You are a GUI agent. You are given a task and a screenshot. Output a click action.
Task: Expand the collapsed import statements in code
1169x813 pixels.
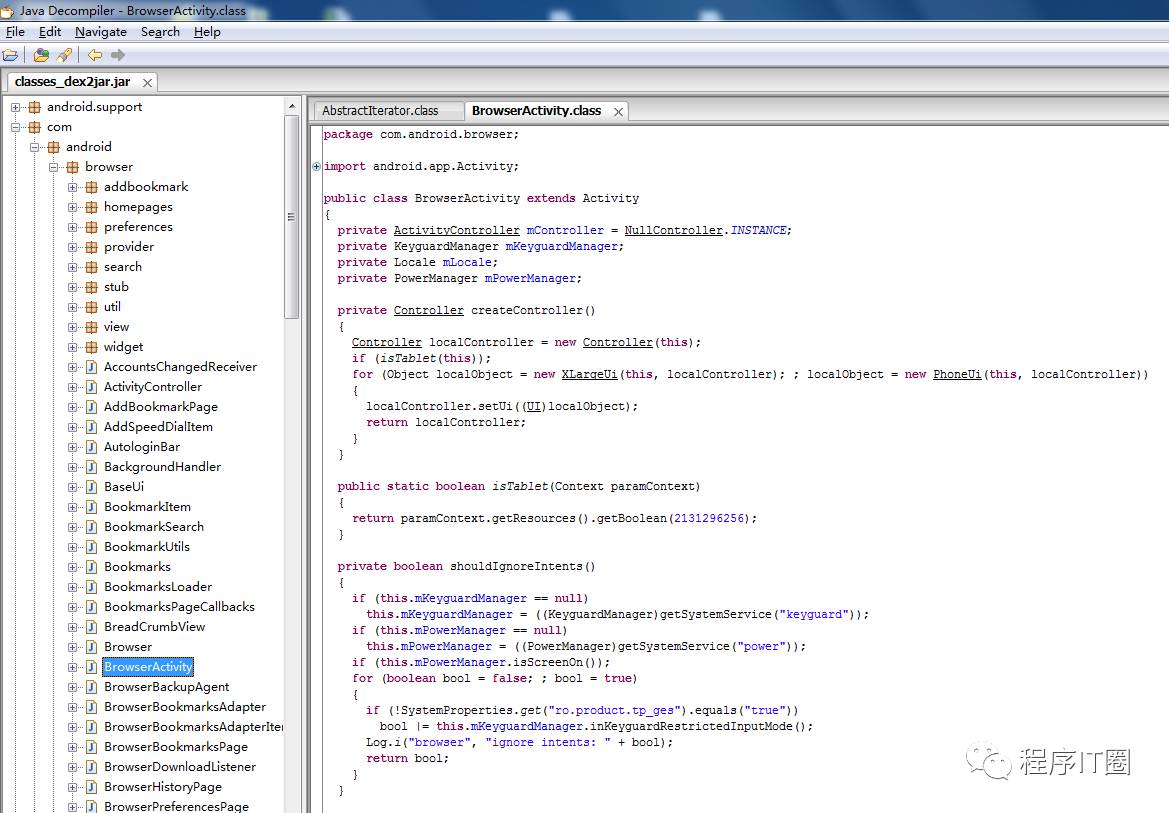[317, 166]
